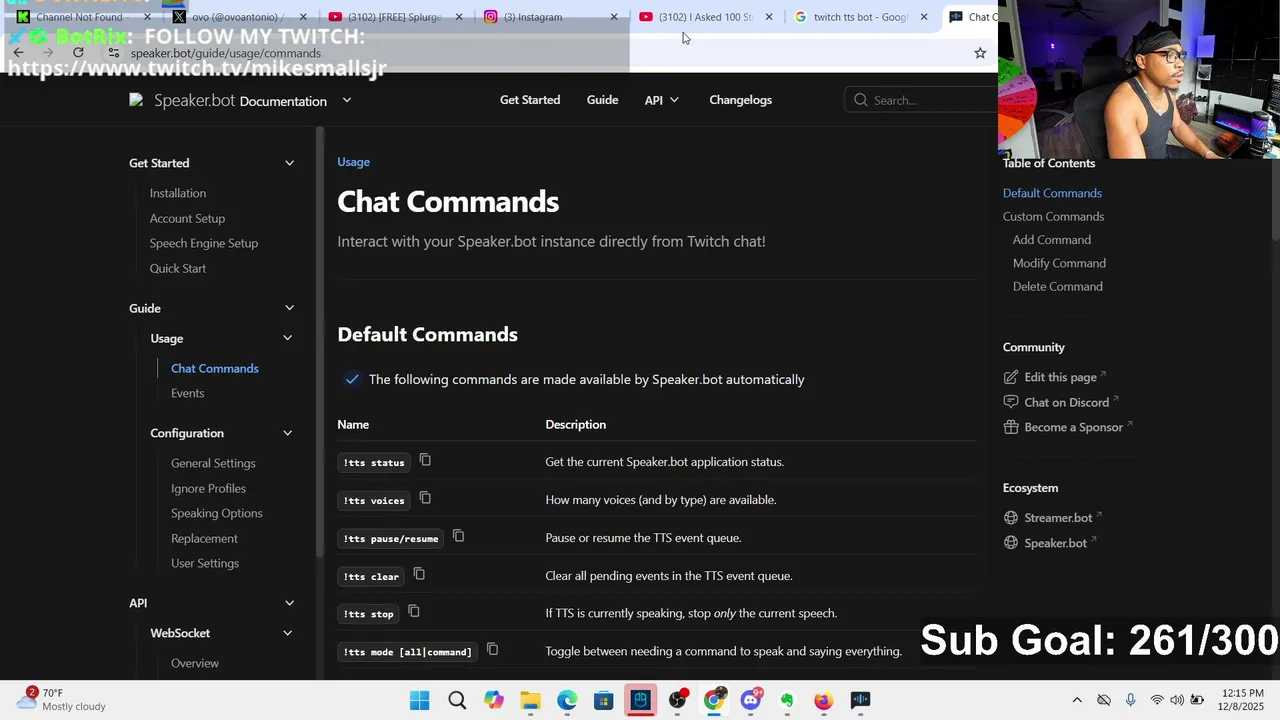Open the Account Setup page
The image size is (1280, 720).
[187, 218]
